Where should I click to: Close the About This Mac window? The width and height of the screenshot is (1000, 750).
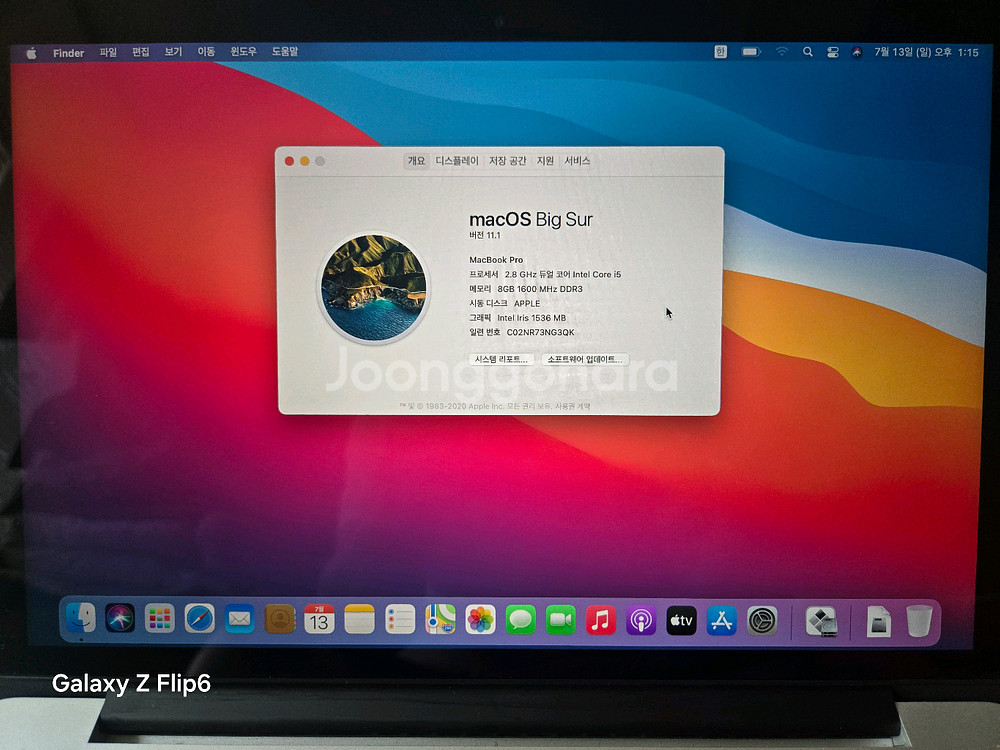(290, 161)
